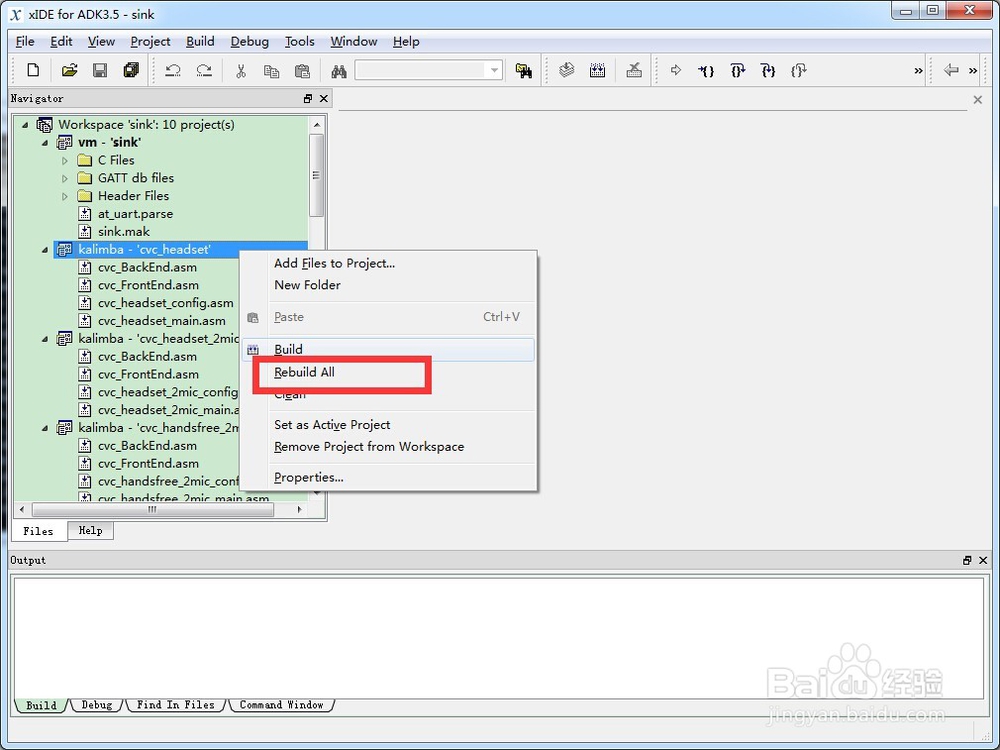Image resolution: width=1000 pixels, height=750 pixels.
Task: Collapse the Workspace 'sink' root node
Action: tap(26, 125)
